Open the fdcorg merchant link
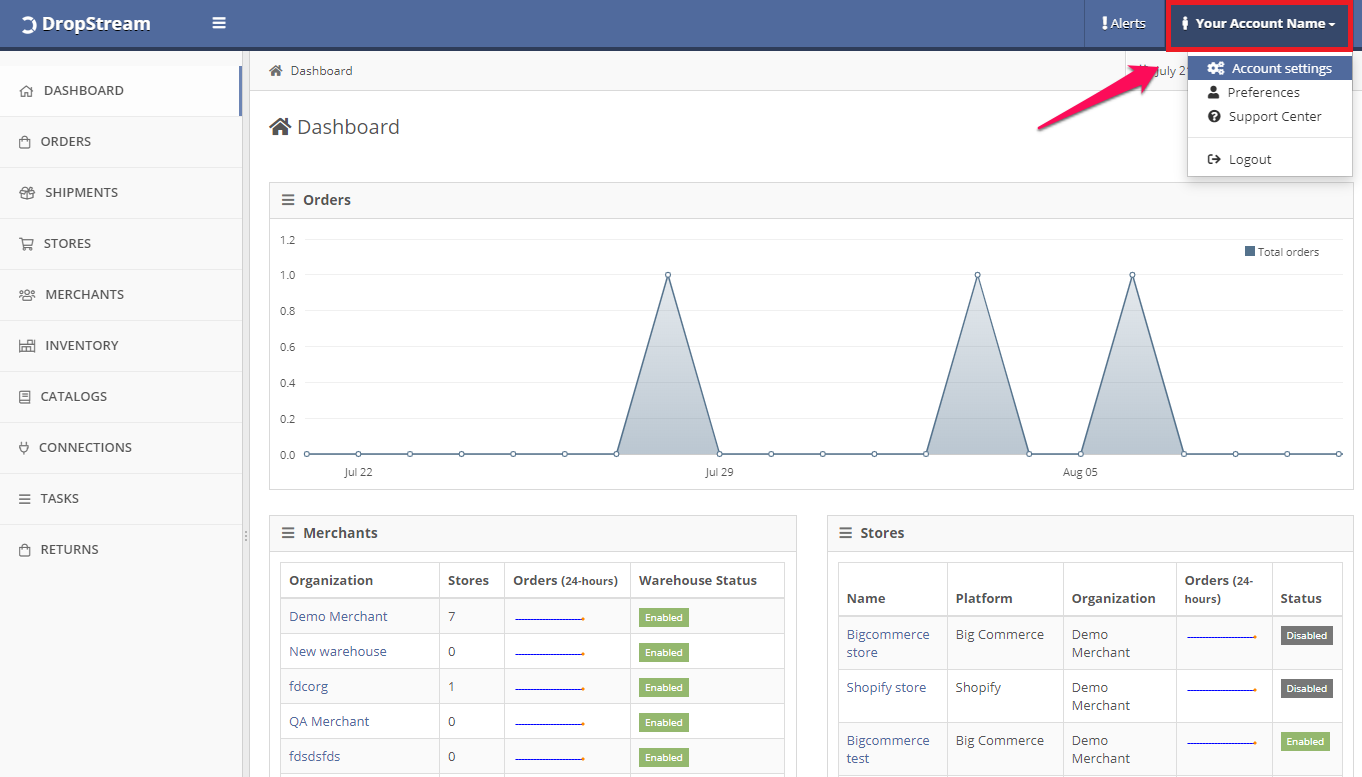This screenshot has height=777, width=1362. pos(308,686)
